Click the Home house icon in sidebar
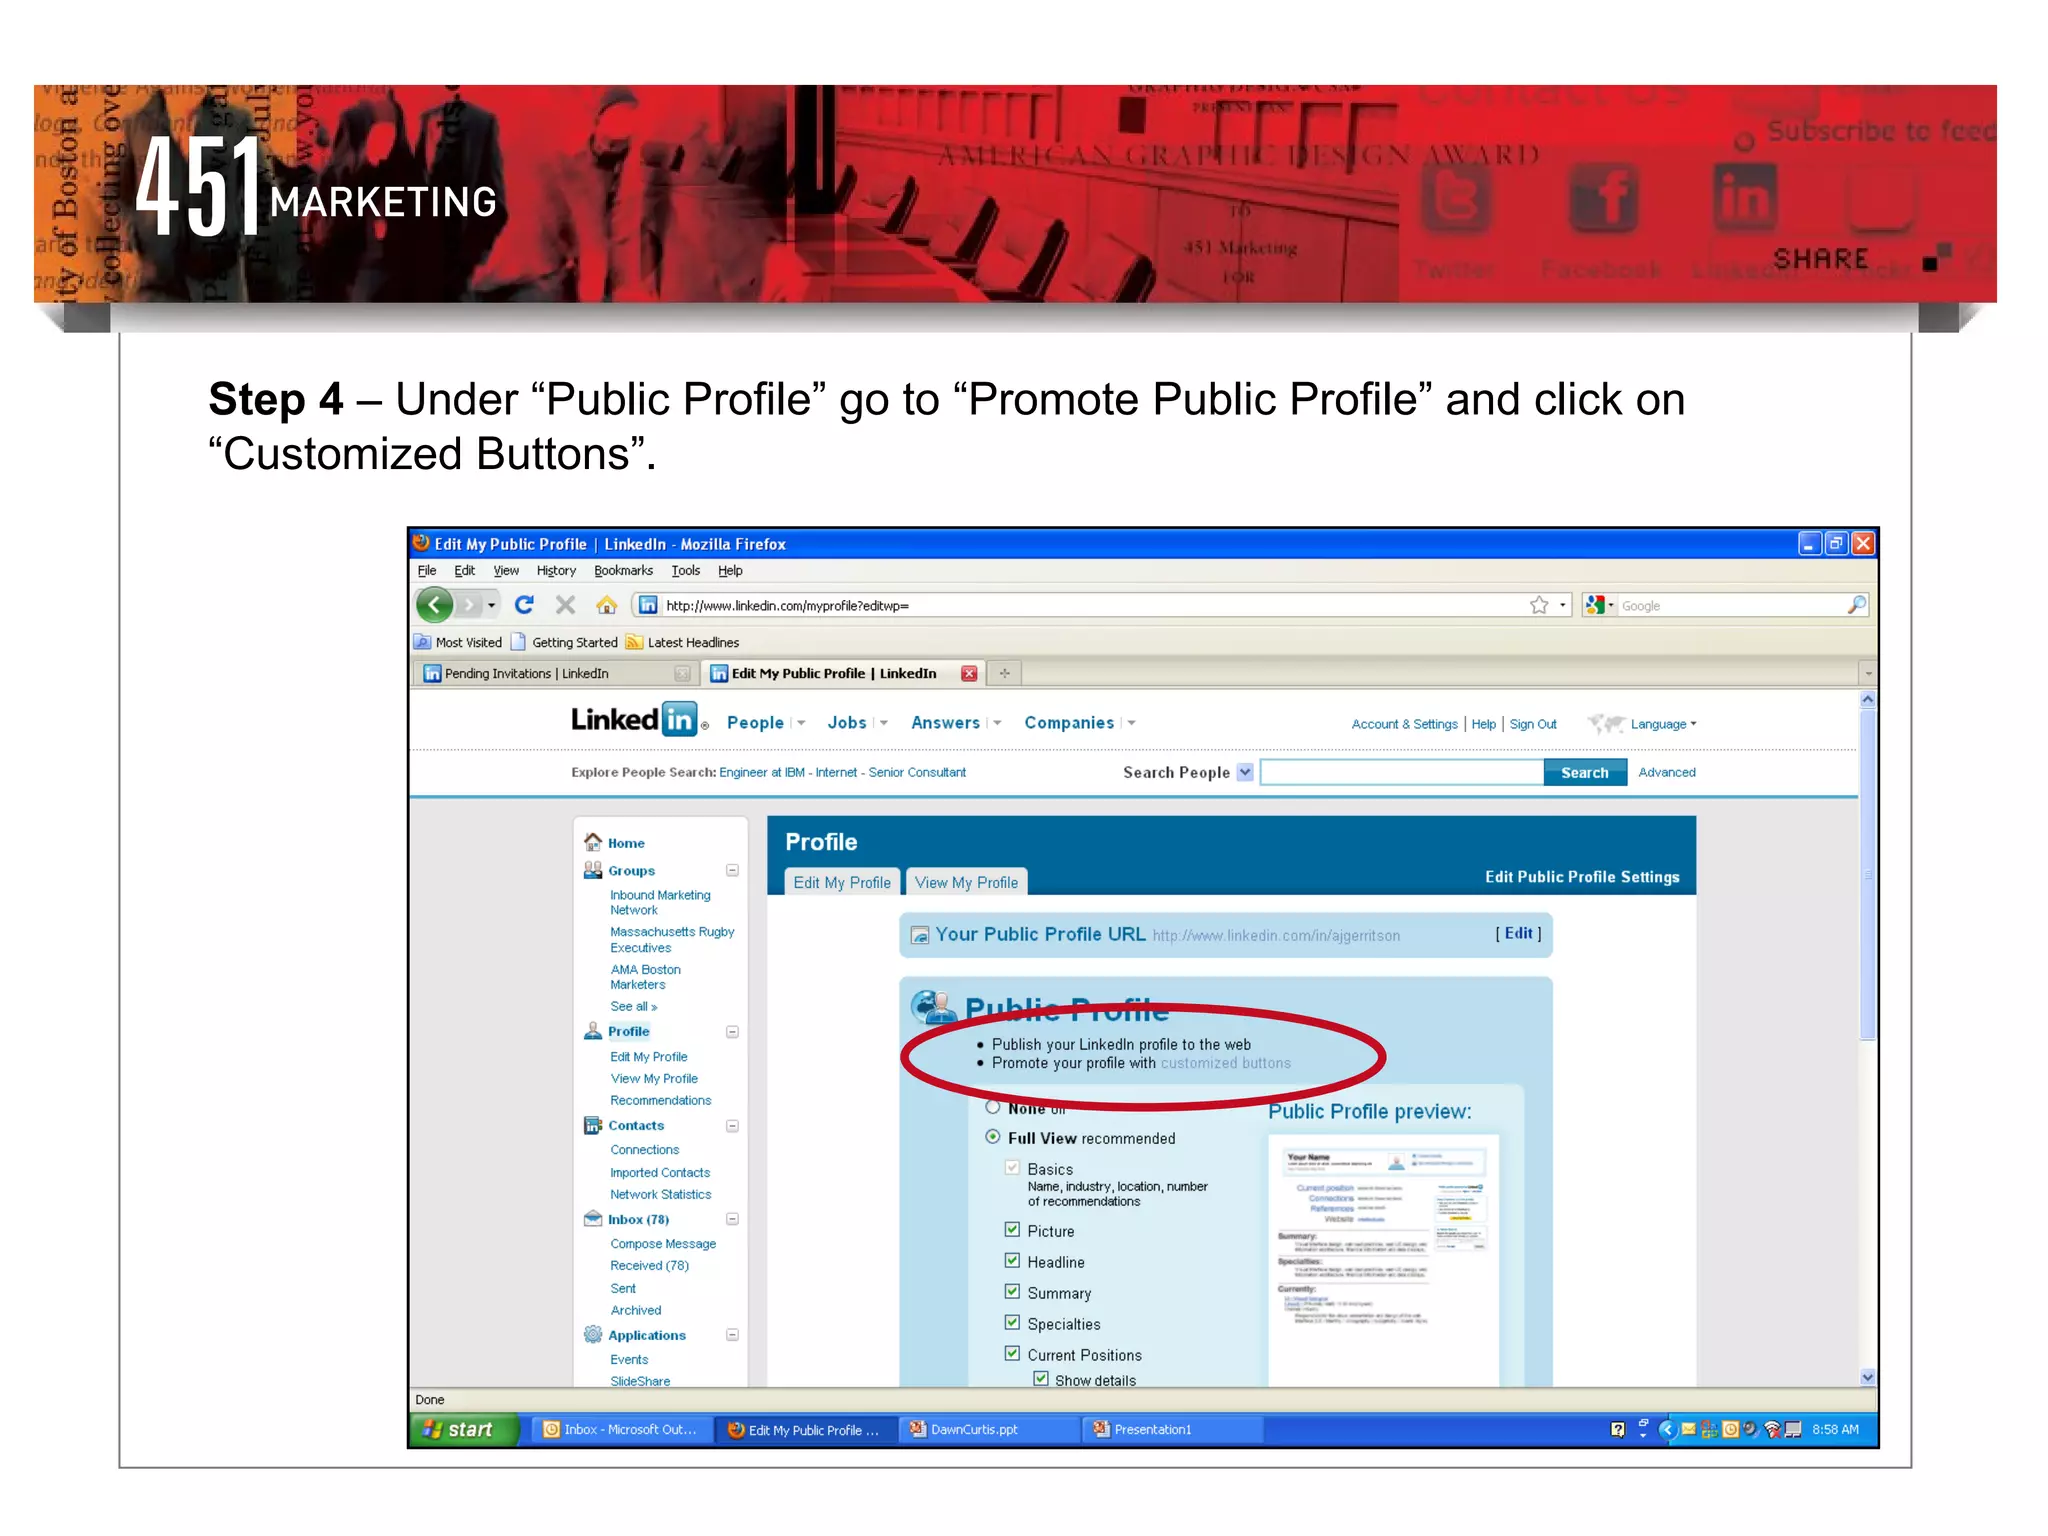This screenshot has width=2048, height=1536. 593,842
